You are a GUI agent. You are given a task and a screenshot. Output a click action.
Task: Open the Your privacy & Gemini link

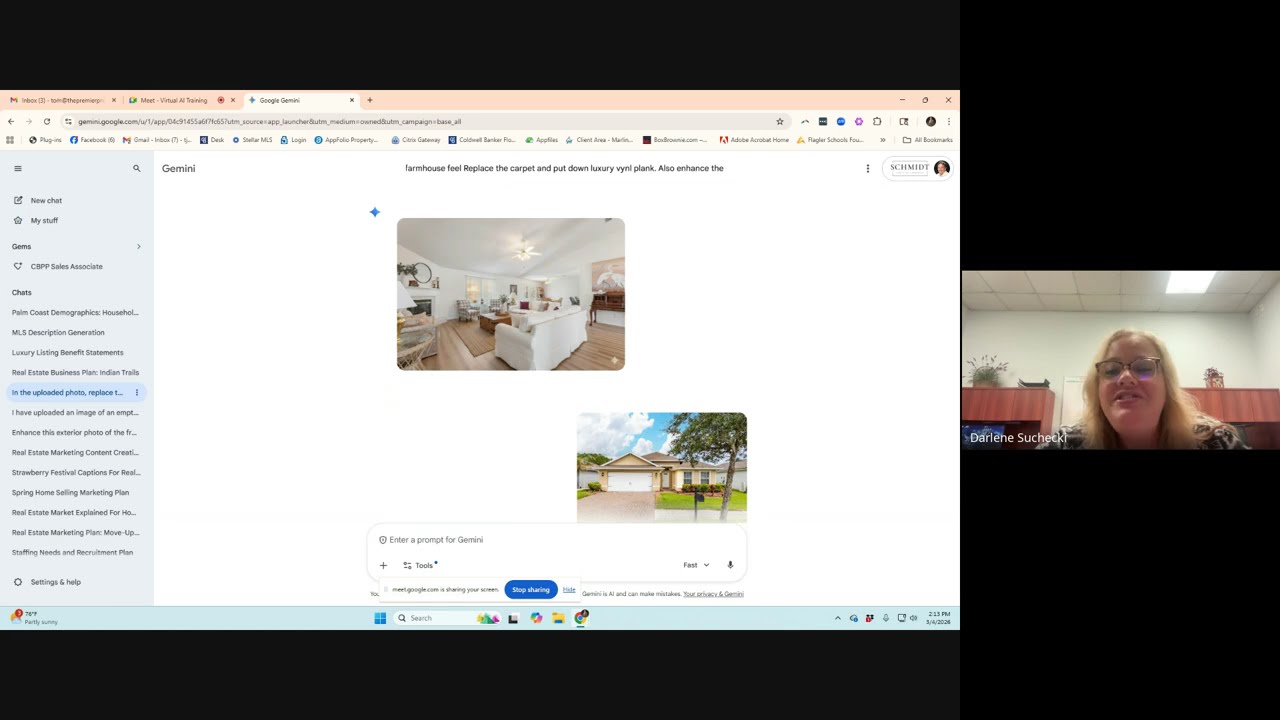coord(713,594)
